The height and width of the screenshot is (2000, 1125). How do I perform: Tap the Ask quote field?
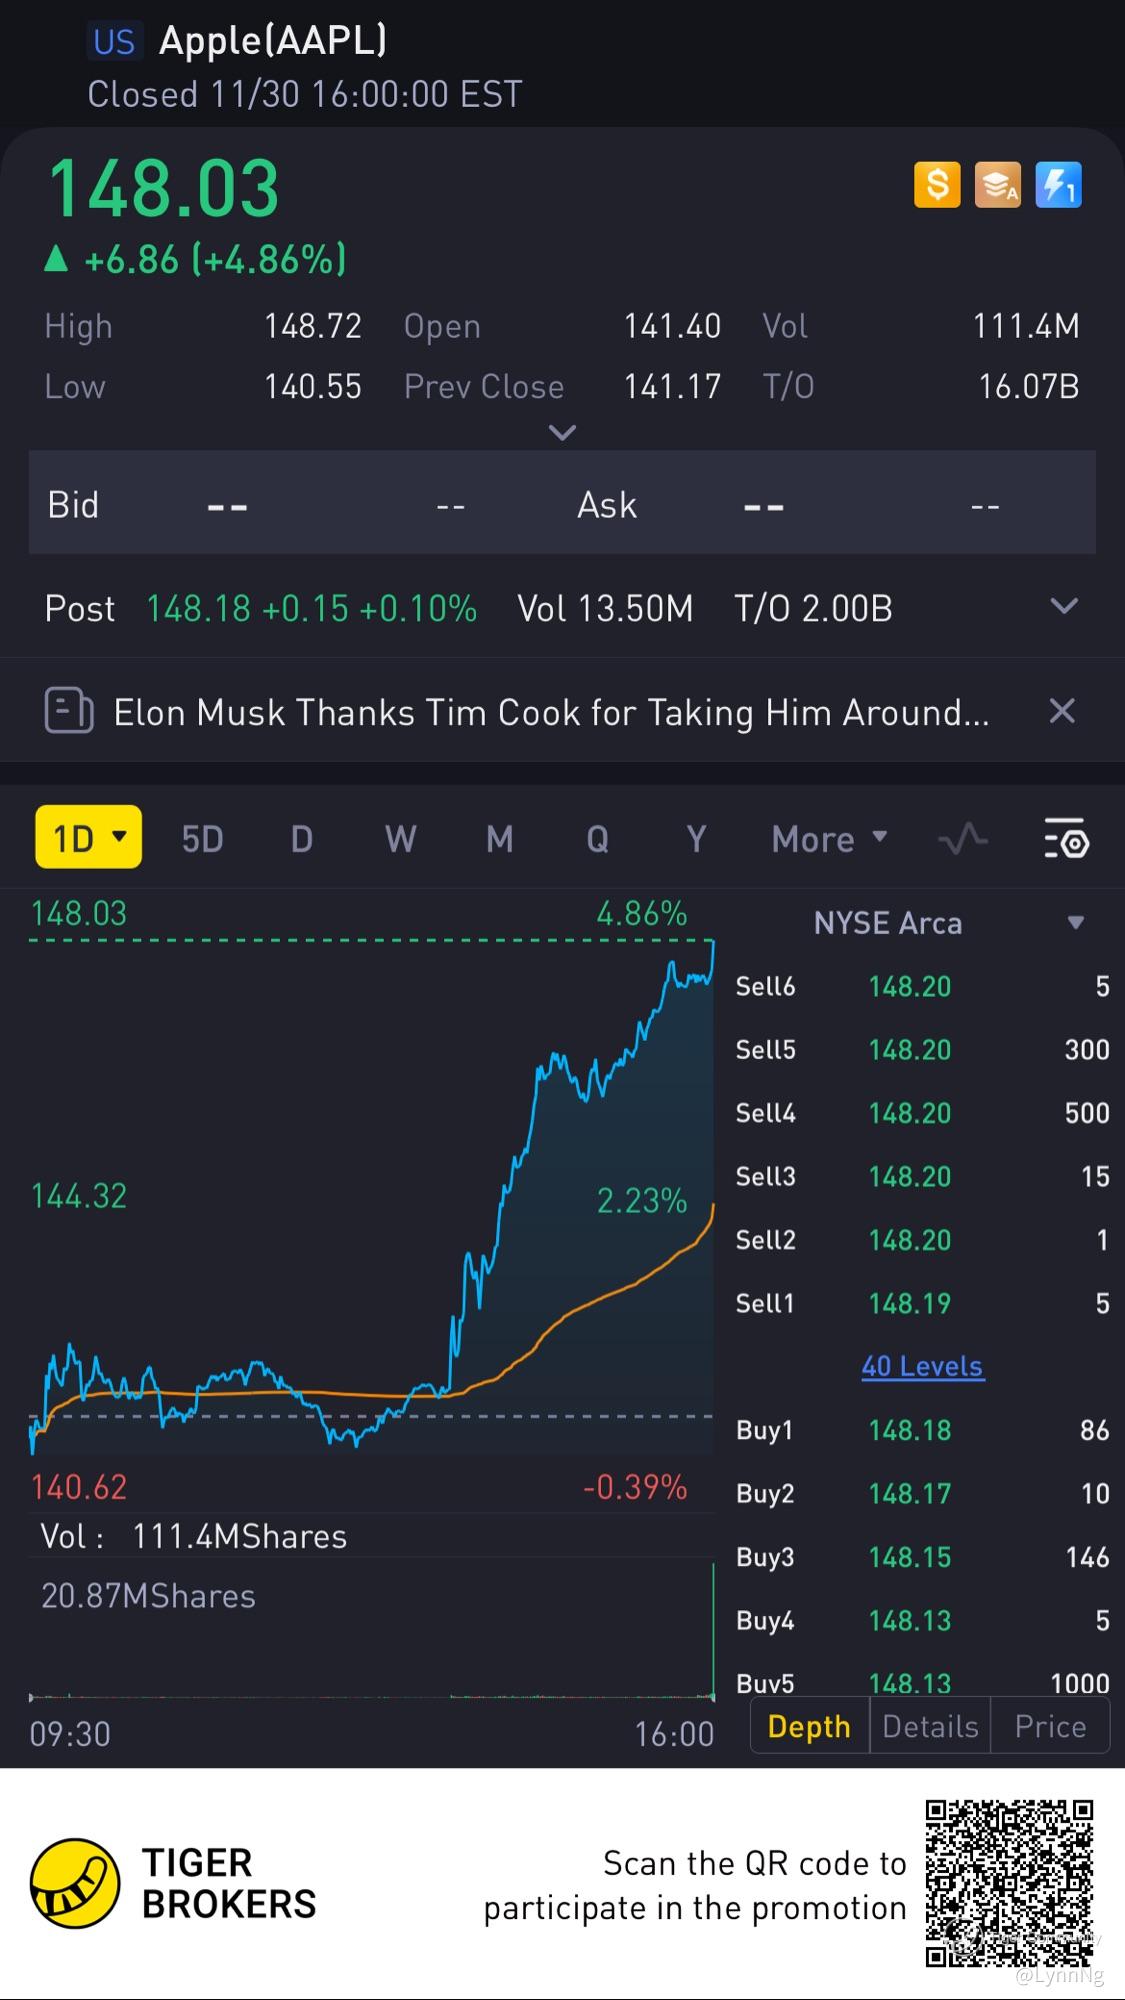click(x=828, y=503)
